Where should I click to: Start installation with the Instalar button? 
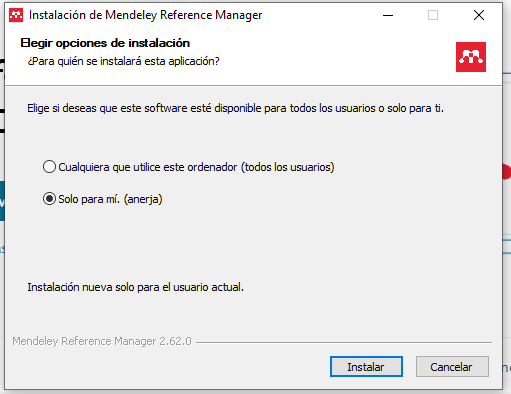[x=366, y=367]
